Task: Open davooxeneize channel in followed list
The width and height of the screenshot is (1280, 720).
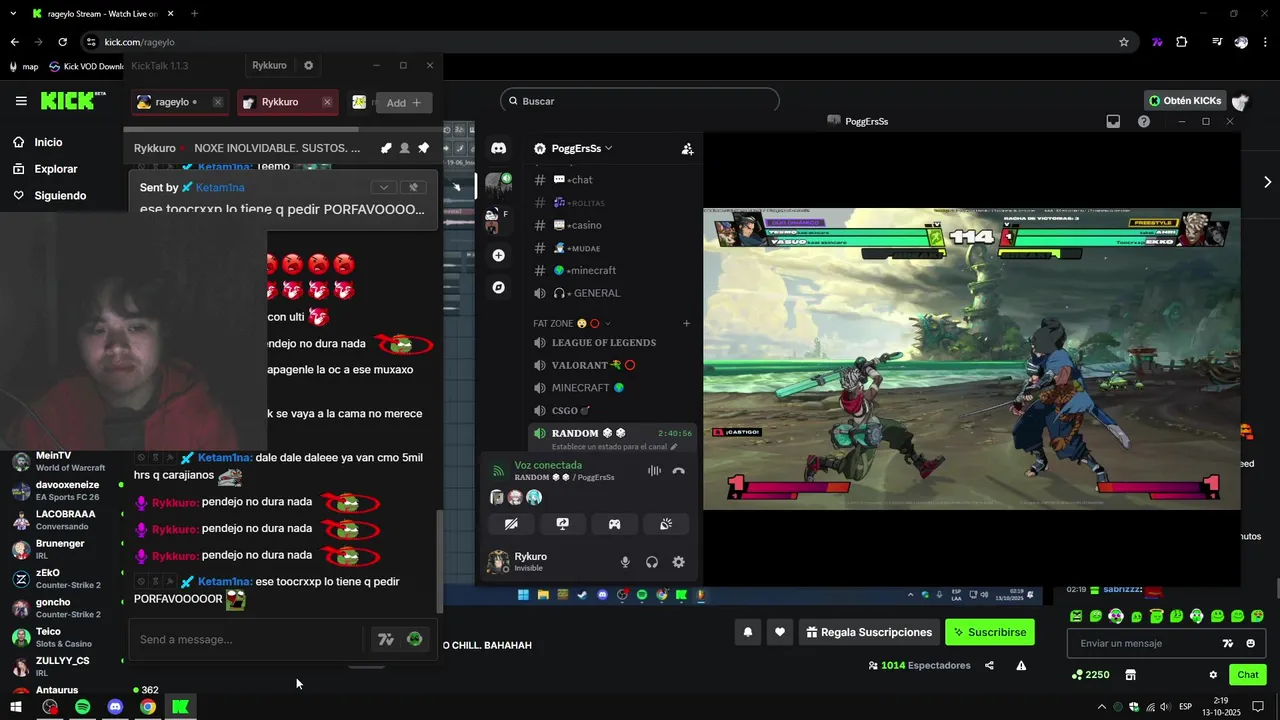Action: point(68,491)
